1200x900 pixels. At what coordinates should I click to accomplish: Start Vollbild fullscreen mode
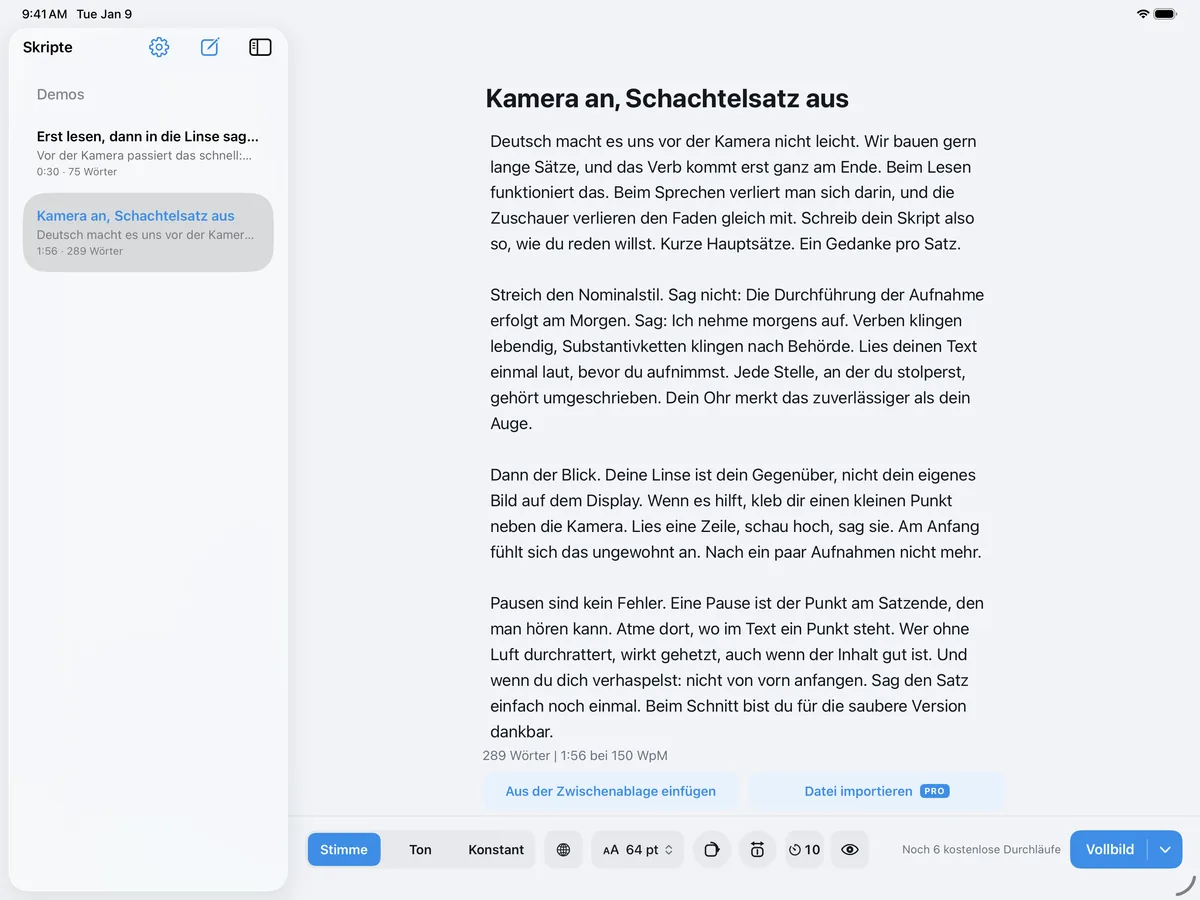pyautogui.click(x=1109, y=850)
